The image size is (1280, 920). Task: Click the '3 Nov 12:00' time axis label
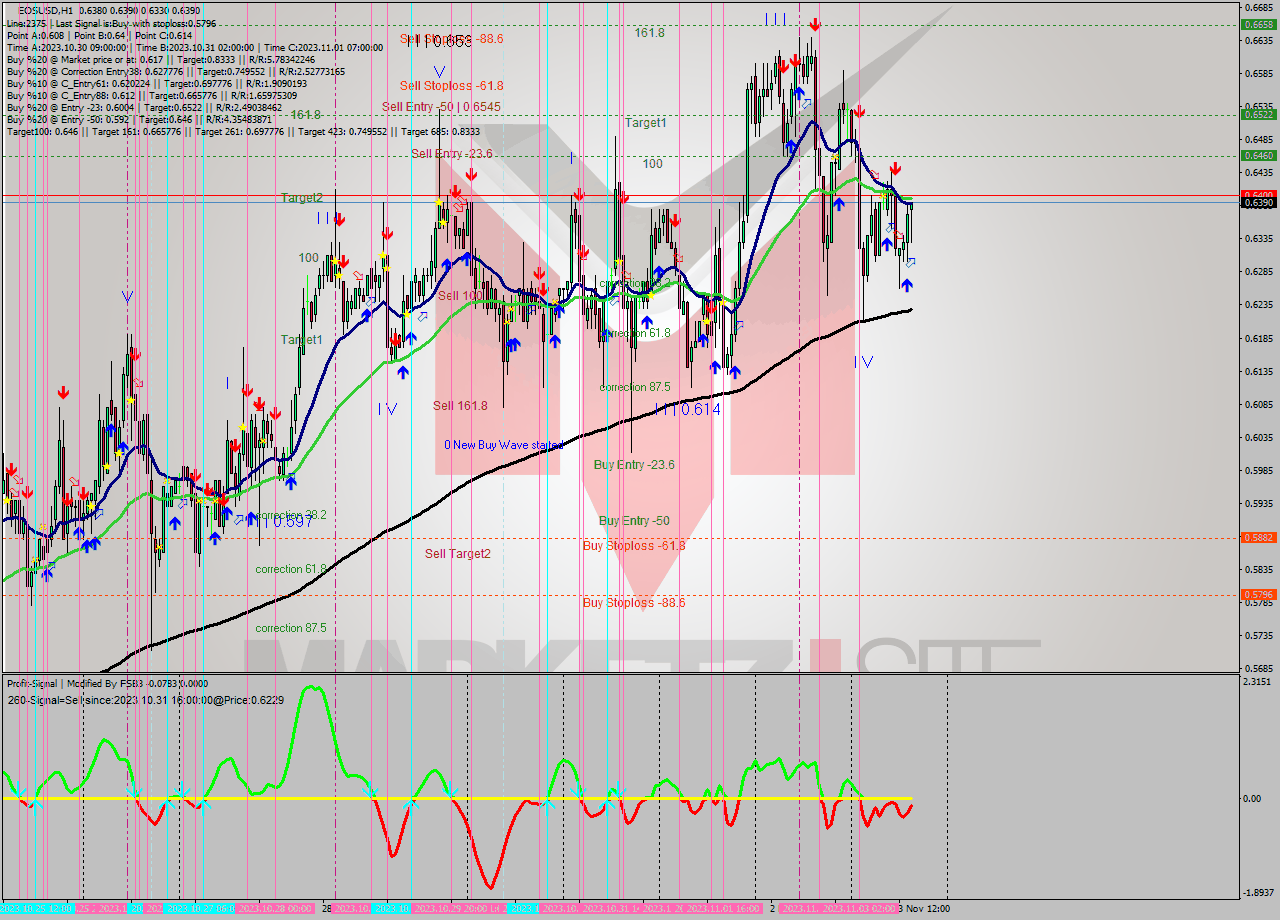(x=924, y=908)
